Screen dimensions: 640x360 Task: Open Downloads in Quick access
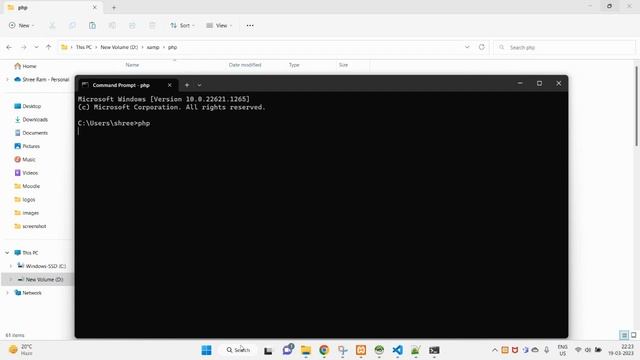point(31,120)
